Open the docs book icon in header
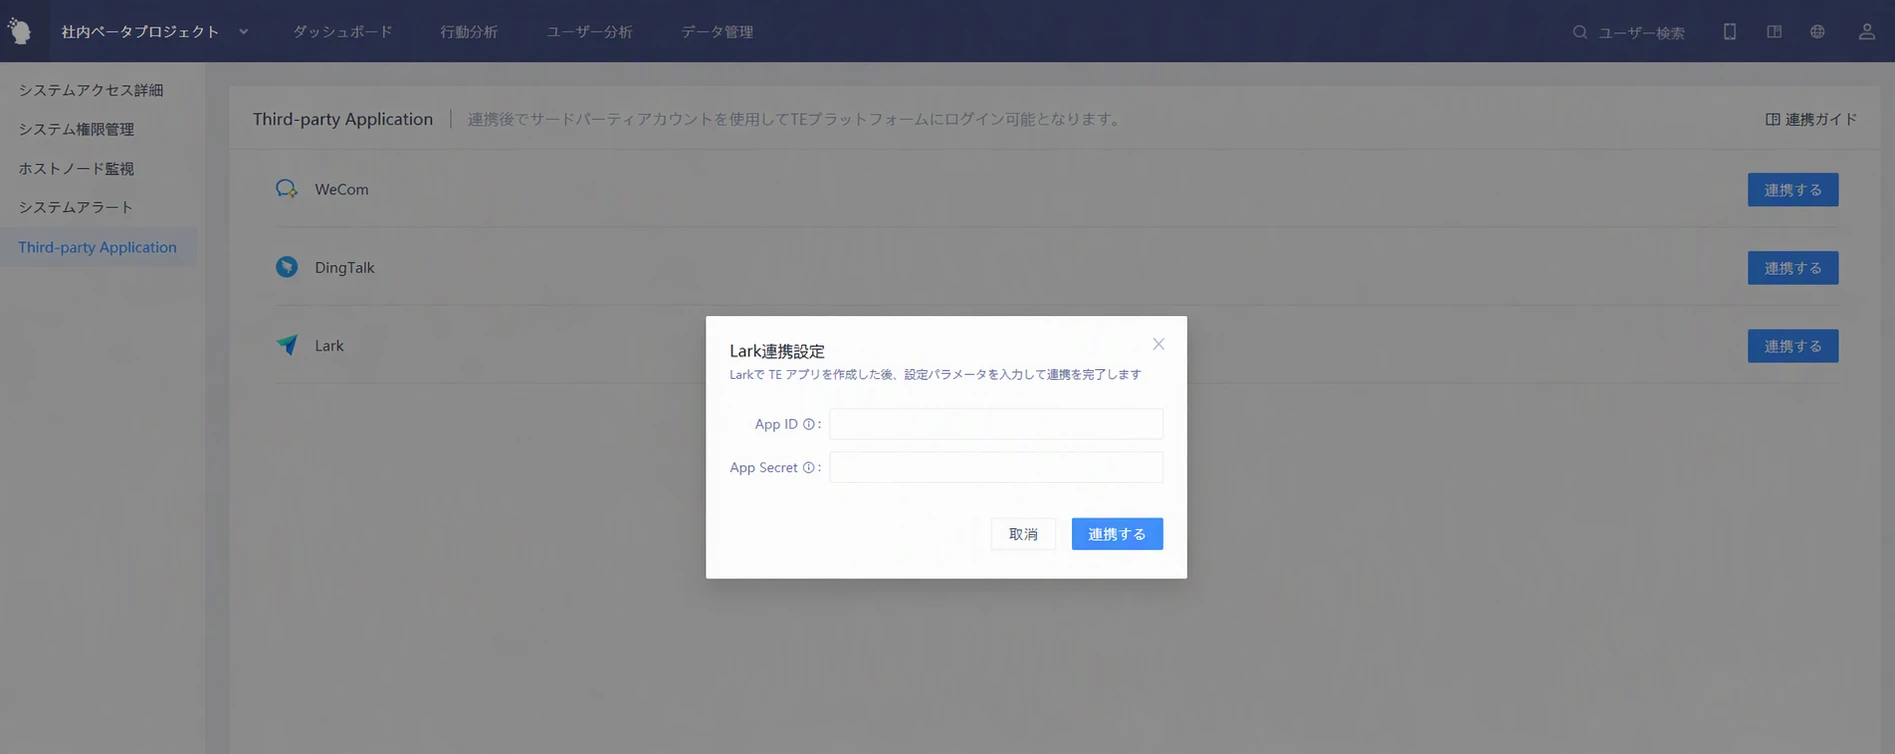This screenshot has width=1895, height=754. point(1774,31)
